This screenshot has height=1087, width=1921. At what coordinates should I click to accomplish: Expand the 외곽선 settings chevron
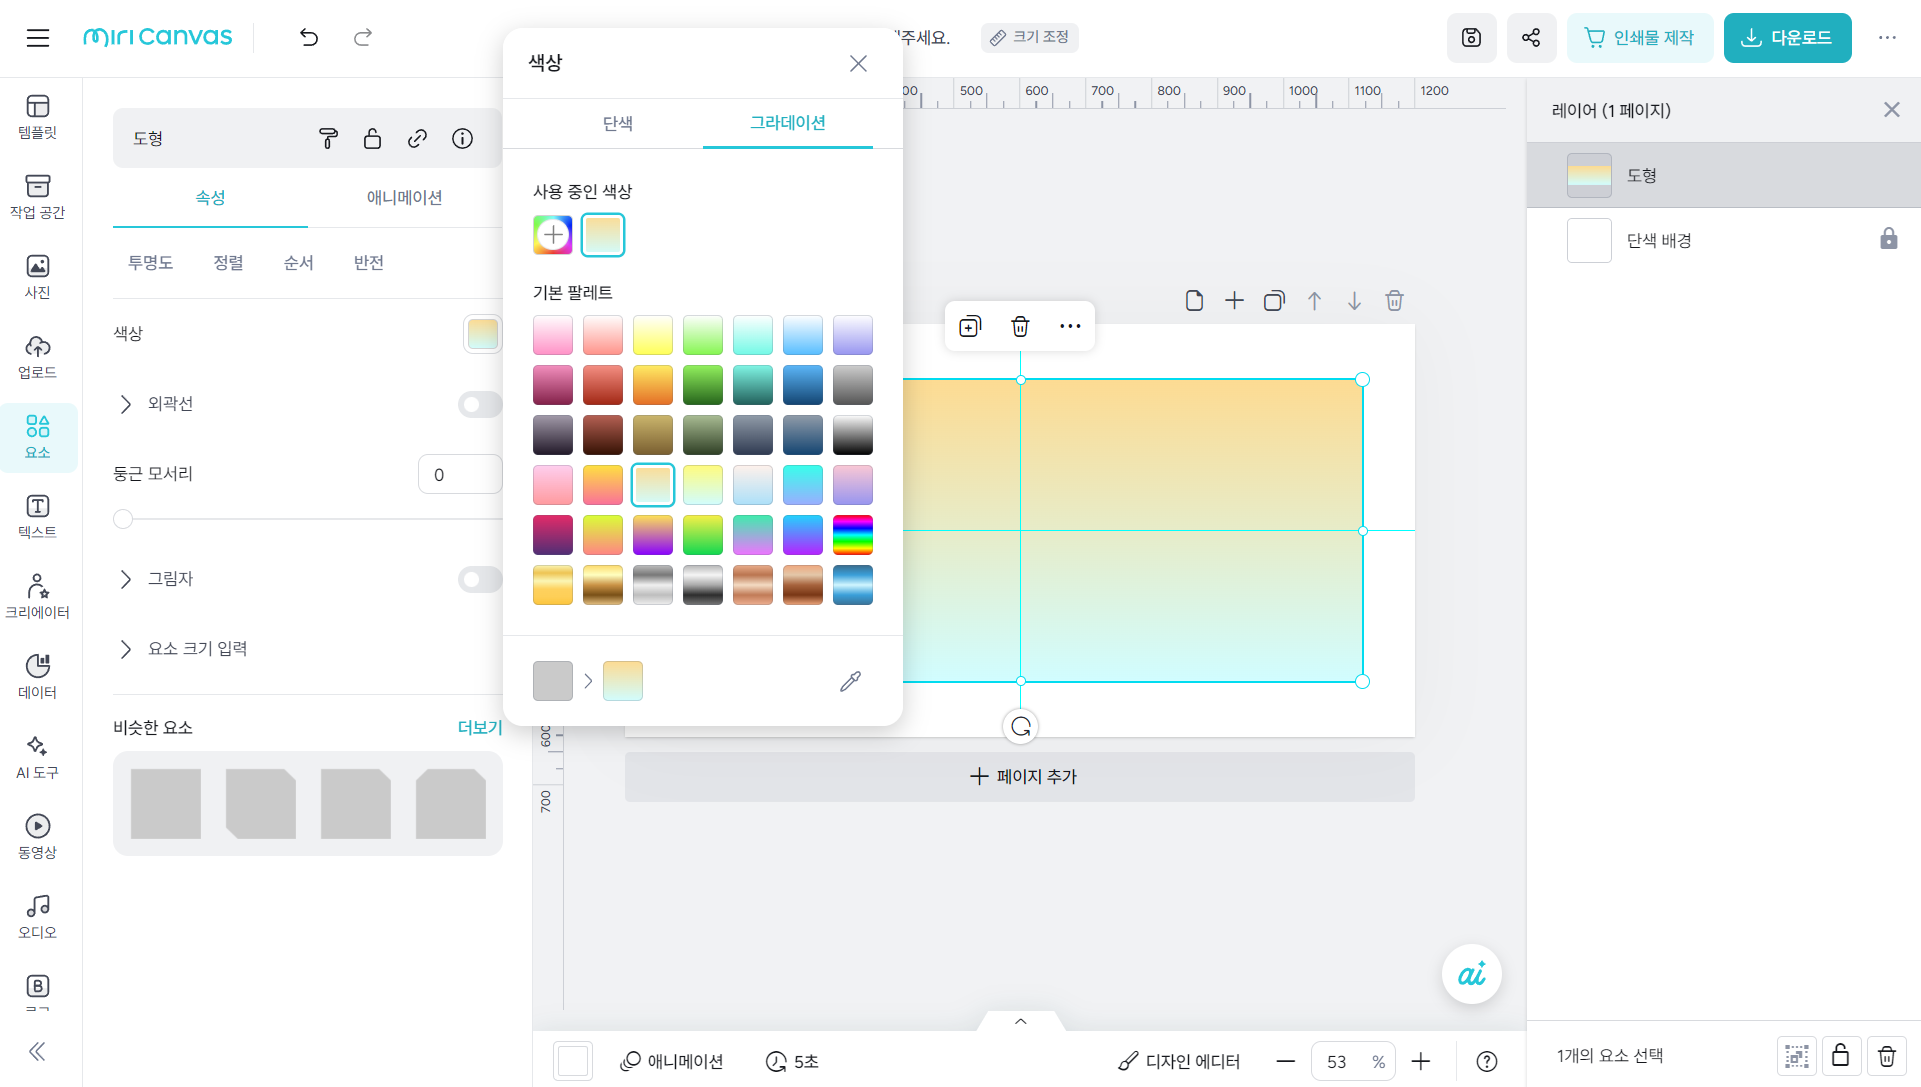click(x=126, y=404)
